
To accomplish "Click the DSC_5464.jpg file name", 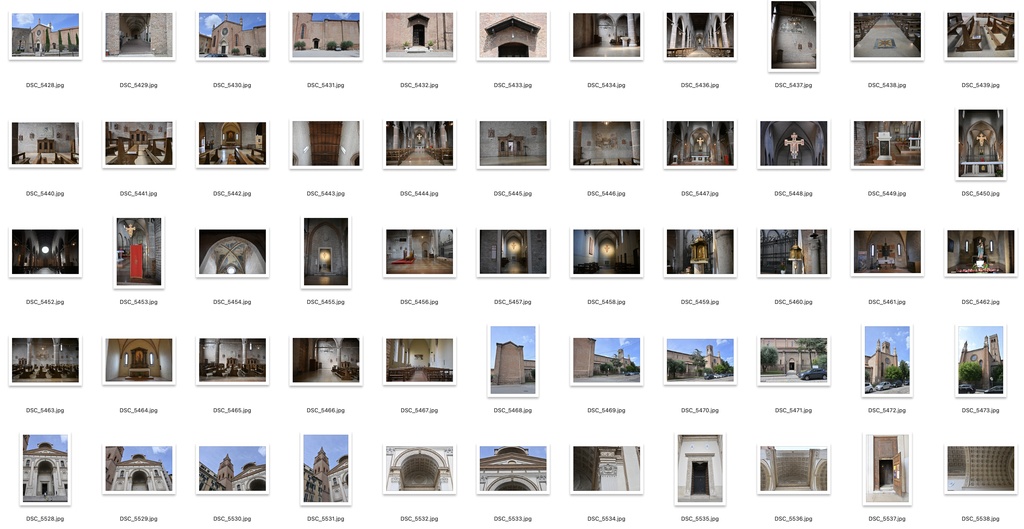I will tap(138, 411).
